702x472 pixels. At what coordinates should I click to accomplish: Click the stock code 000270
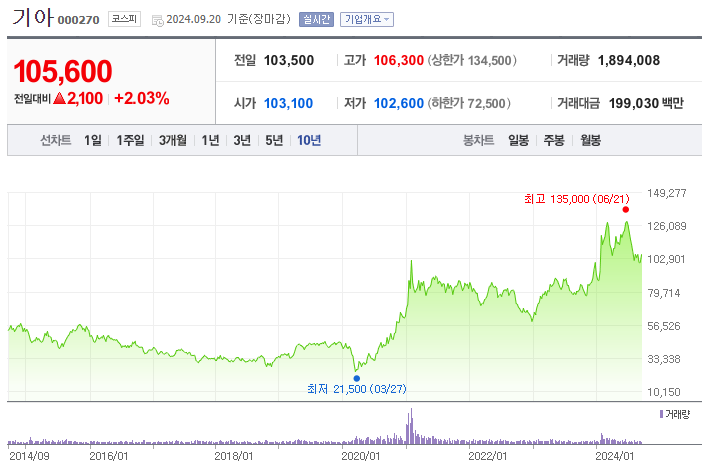coord(78,20)
